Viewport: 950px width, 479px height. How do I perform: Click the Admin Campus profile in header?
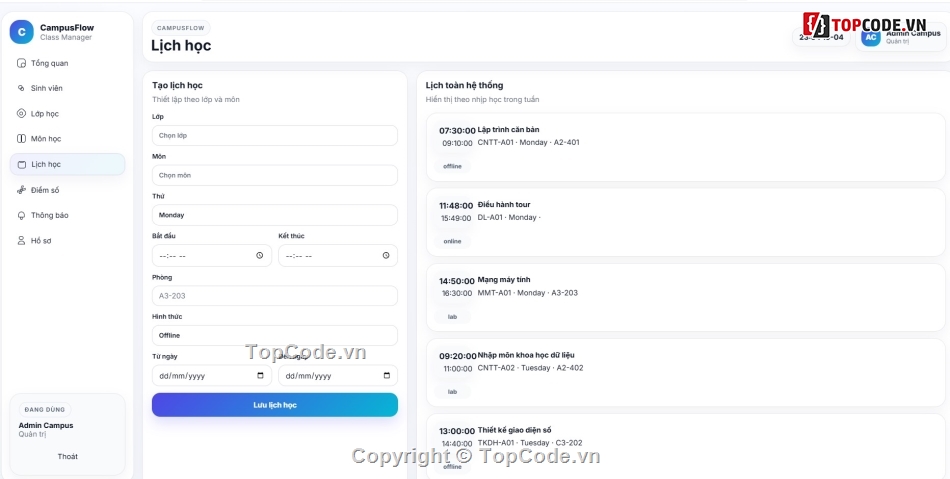(901, 38)
